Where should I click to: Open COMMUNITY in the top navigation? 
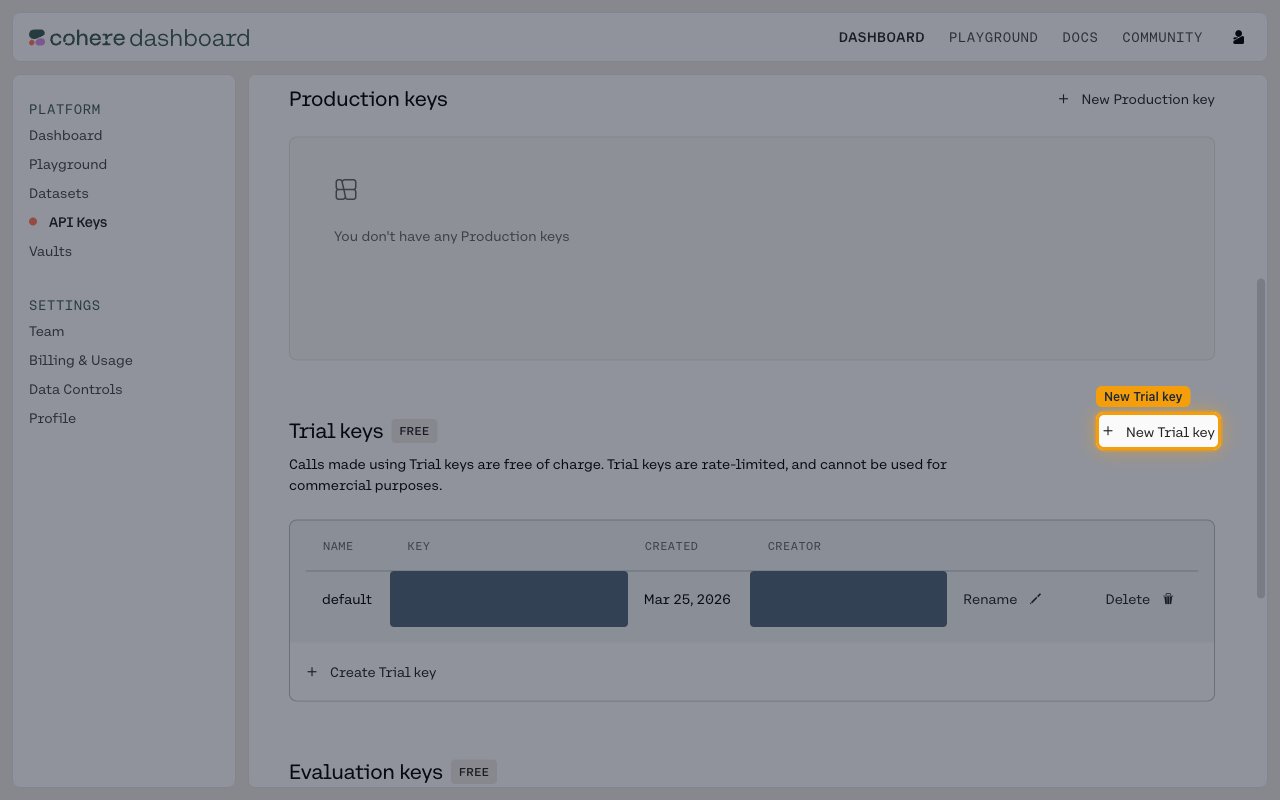click(x=1162, y=37)
